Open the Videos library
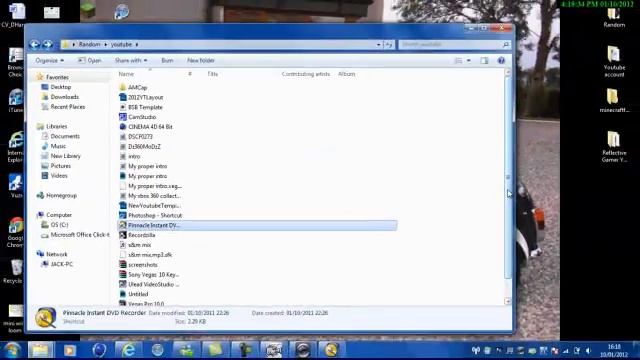Screen dimensions: 640x360 [59, 176]
